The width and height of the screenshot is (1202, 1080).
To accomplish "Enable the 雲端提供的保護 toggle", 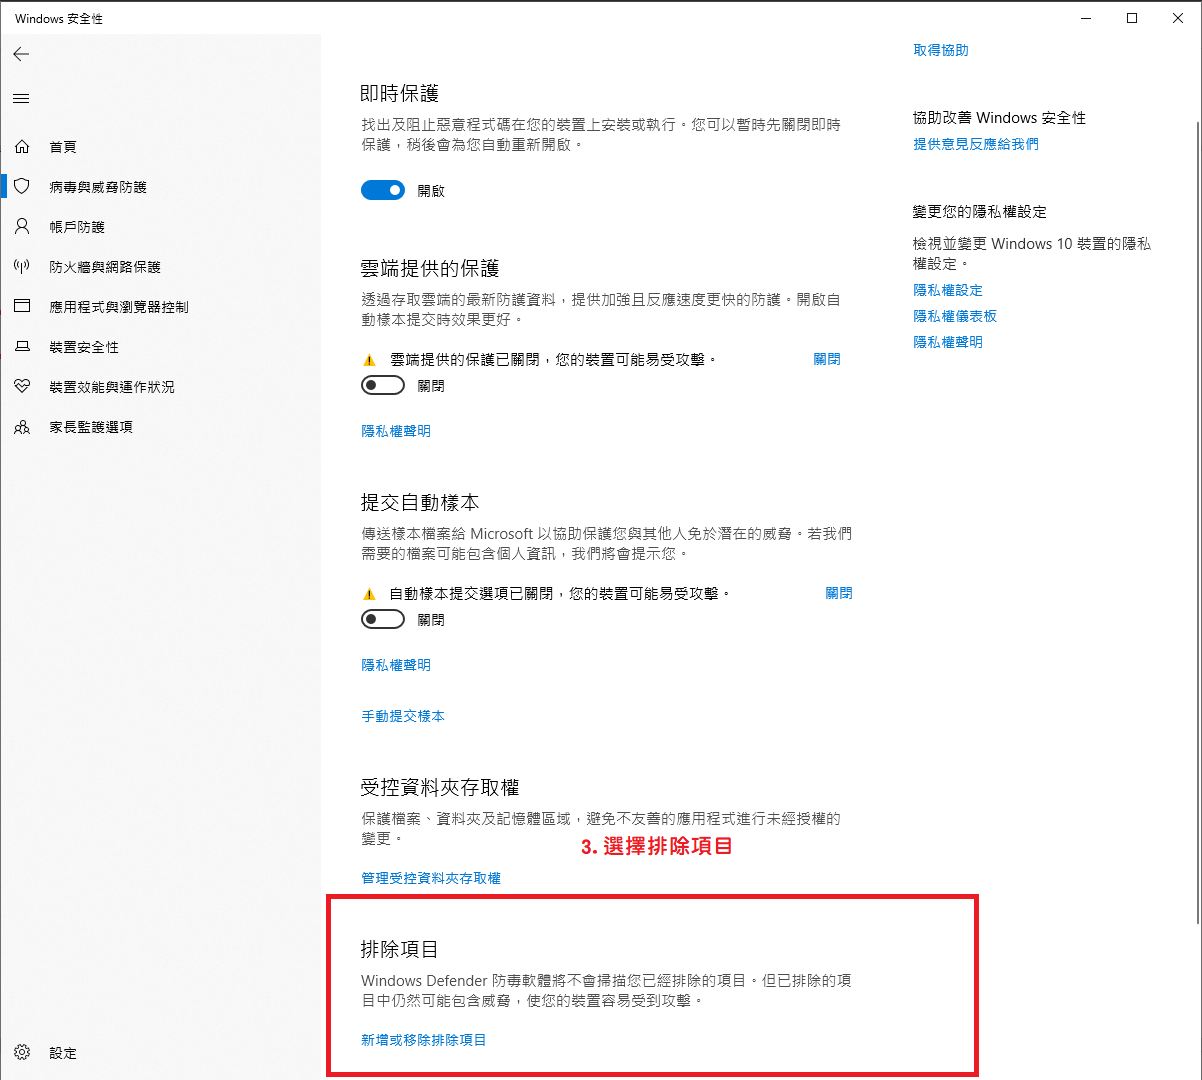I will coord(383,385).
